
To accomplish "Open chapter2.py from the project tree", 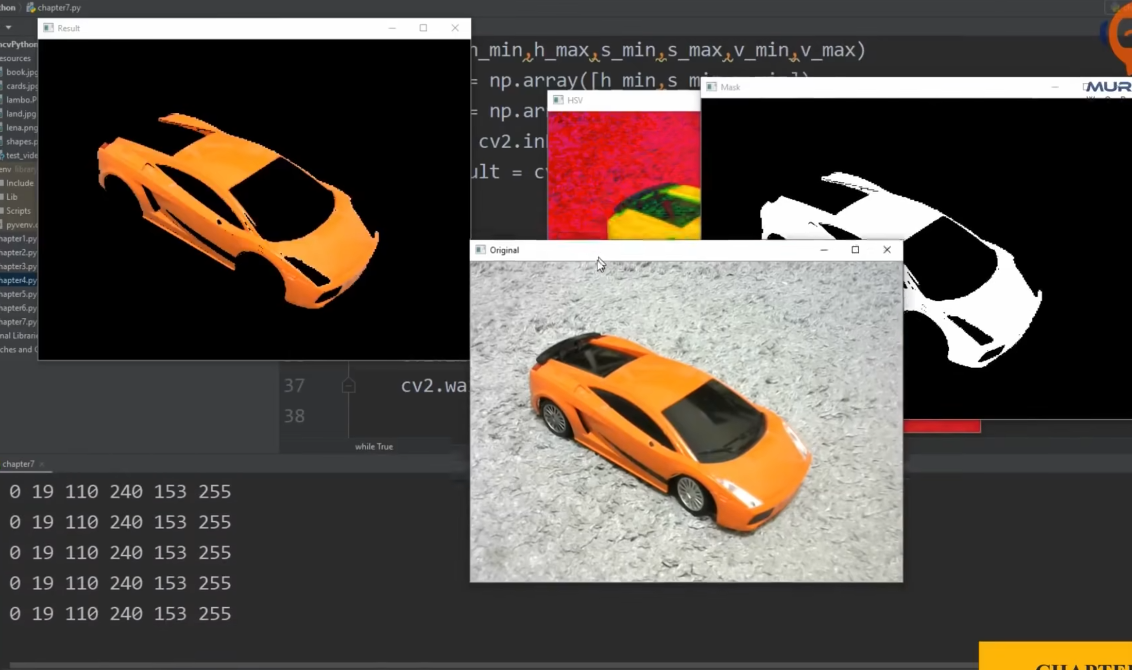I will coord(19,253).
